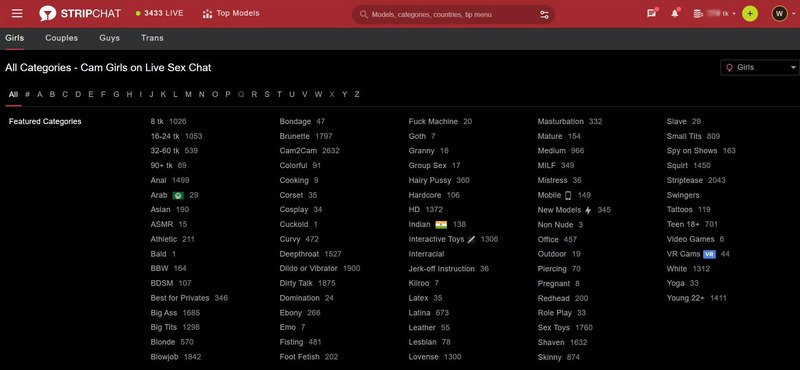Viewport: 800px width, 370px height.
Task: Open the Top Models podium icon link
Action: point(207,14)
